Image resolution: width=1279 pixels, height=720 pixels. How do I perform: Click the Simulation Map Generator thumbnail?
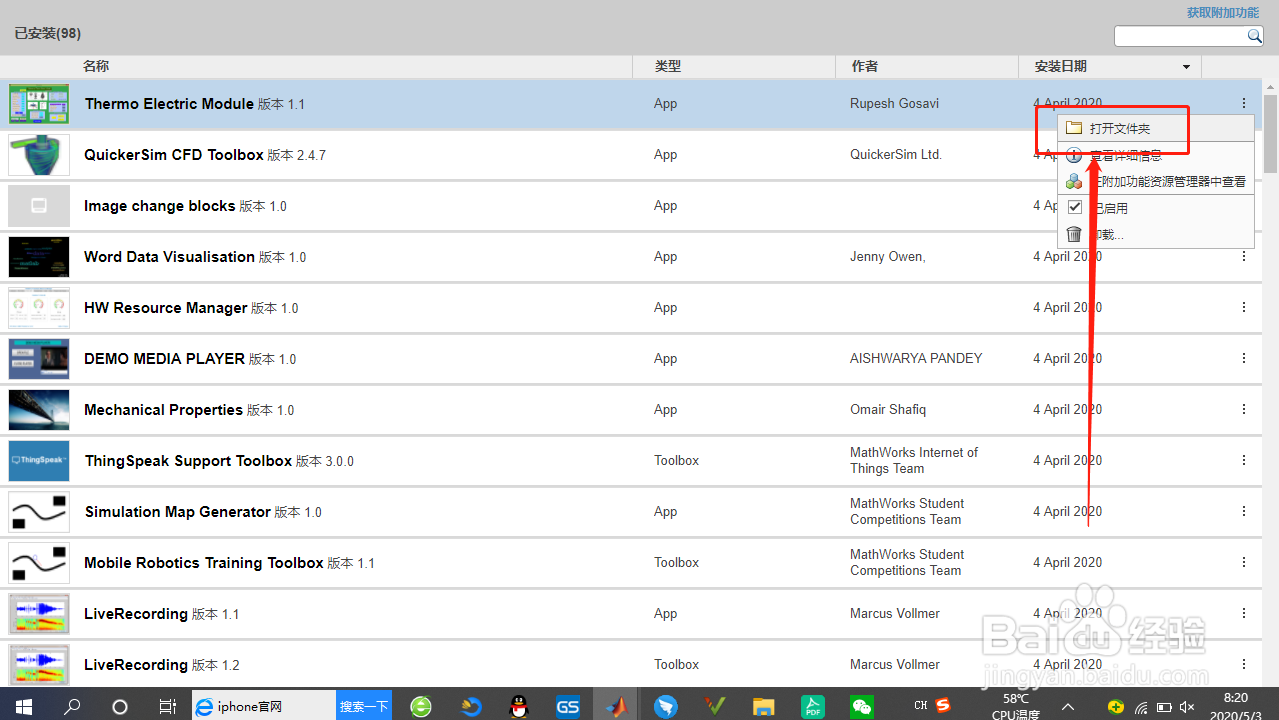tap(39, 512)
